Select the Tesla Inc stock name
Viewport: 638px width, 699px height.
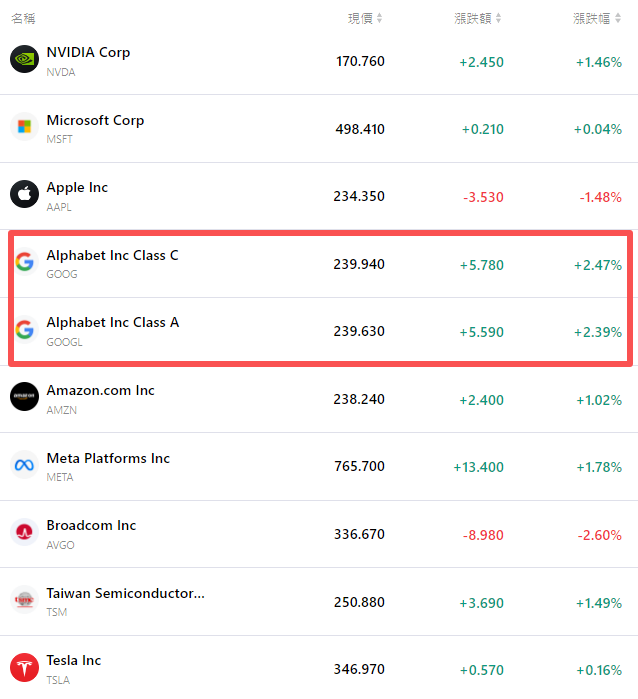pos(73,660)
